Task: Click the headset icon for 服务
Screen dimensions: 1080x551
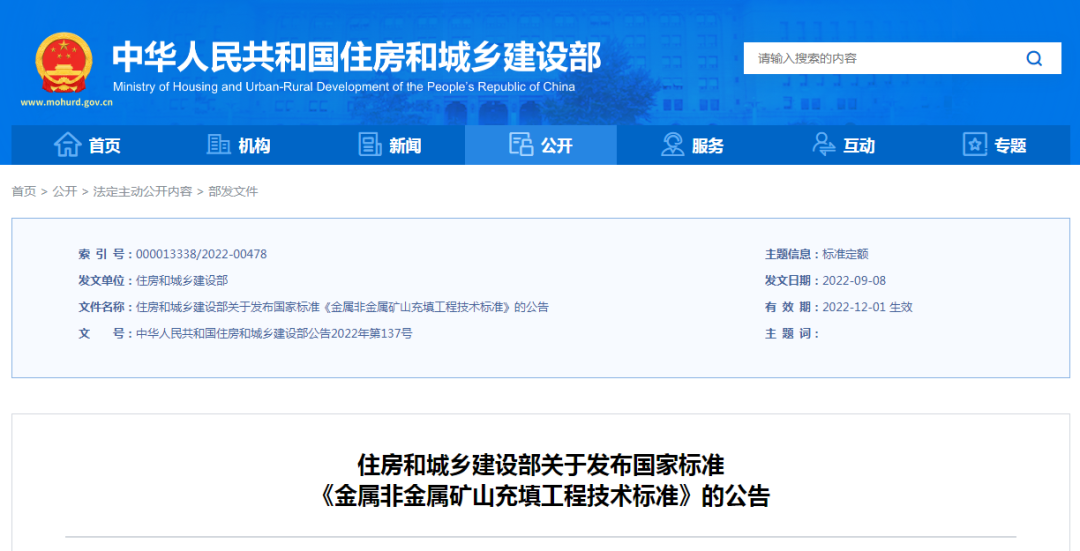Action: pyautogui.click(x=673, y=145)
